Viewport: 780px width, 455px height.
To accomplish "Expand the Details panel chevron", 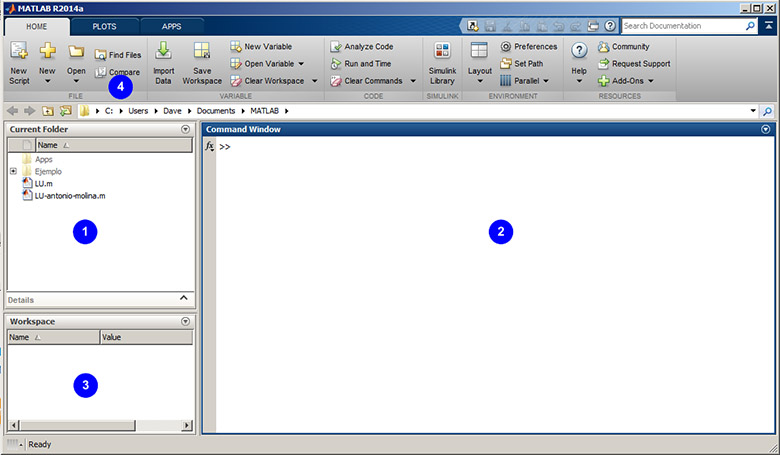I will (x=184, y=298).
